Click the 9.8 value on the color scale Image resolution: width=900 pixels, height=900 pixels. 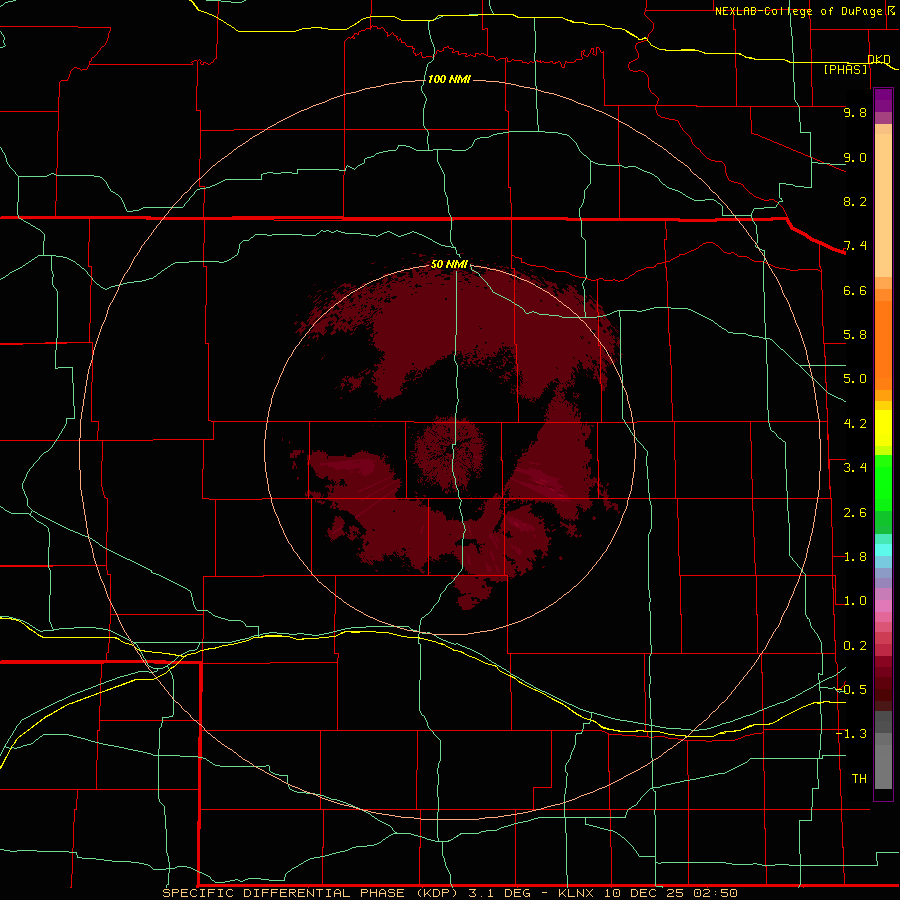(x=855, y=112)
